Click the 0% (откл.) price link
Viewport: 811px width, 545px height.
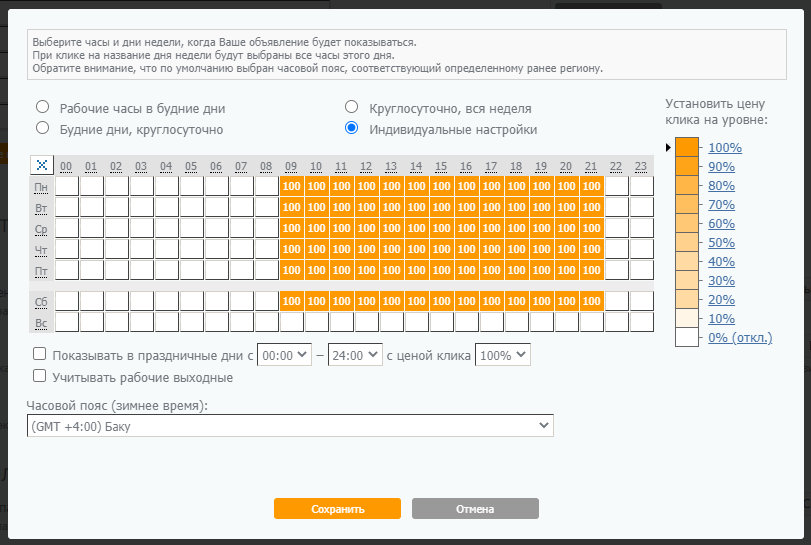(740, 338)
